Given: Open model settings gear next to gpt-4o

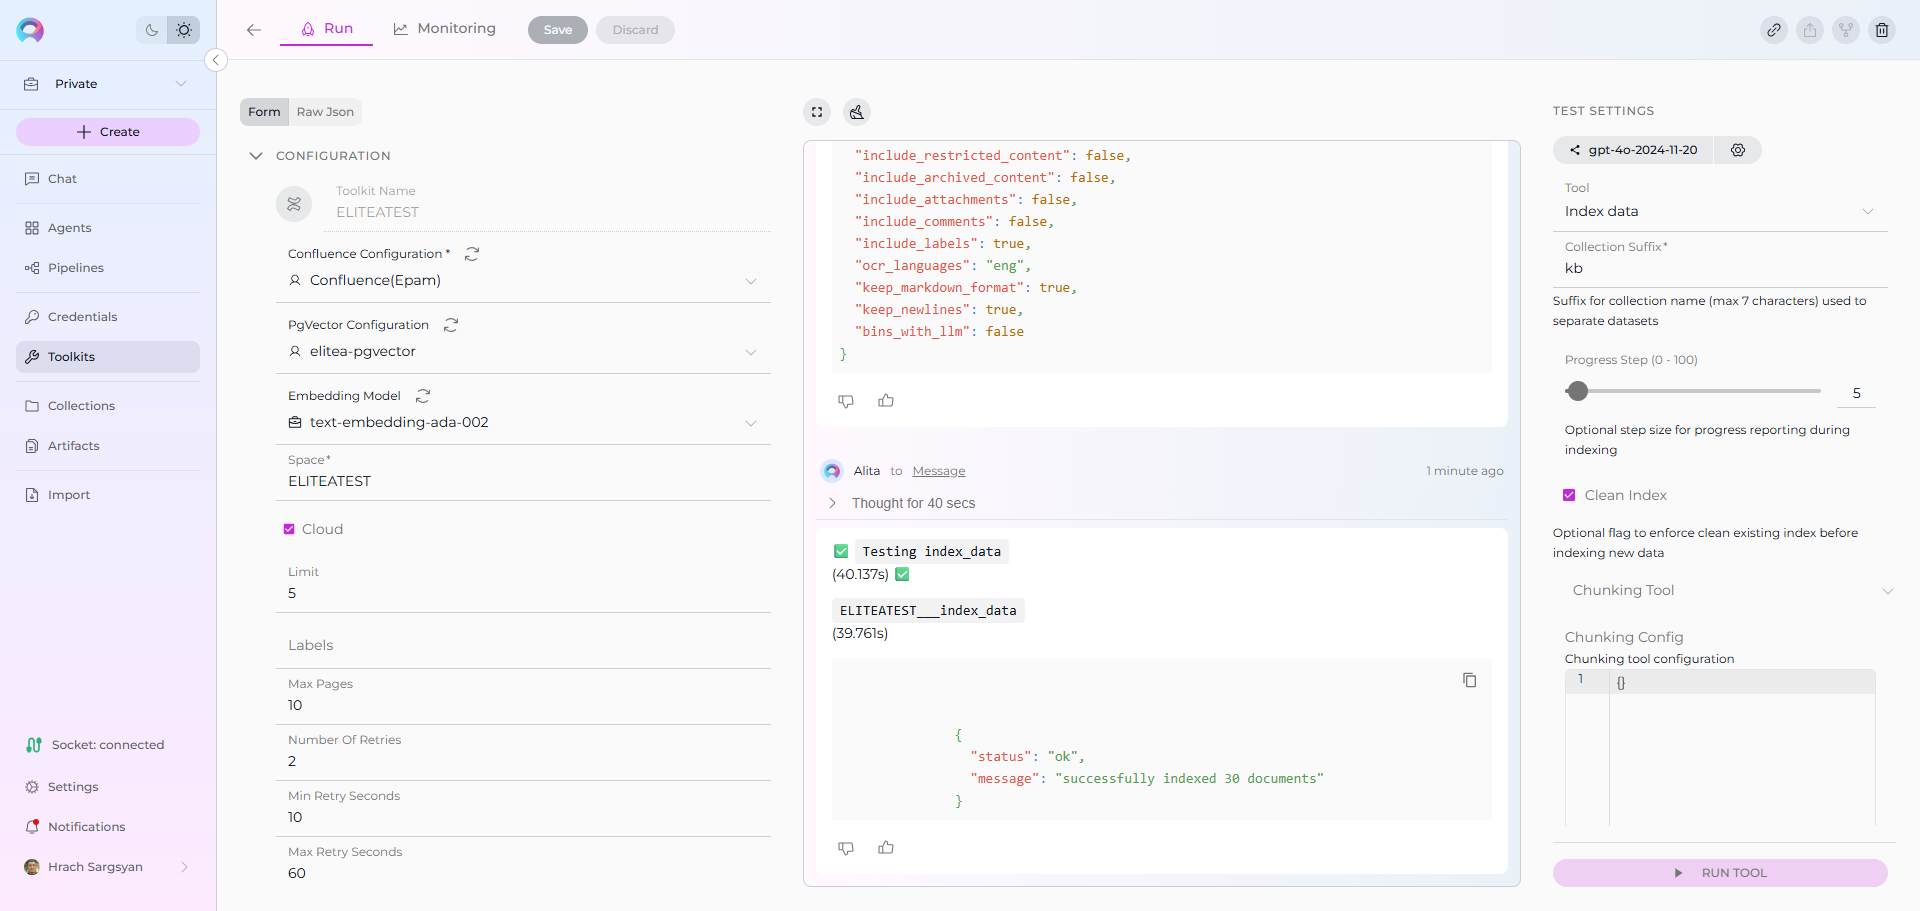Looking at the screenshot, I should tap(1738, 150).
